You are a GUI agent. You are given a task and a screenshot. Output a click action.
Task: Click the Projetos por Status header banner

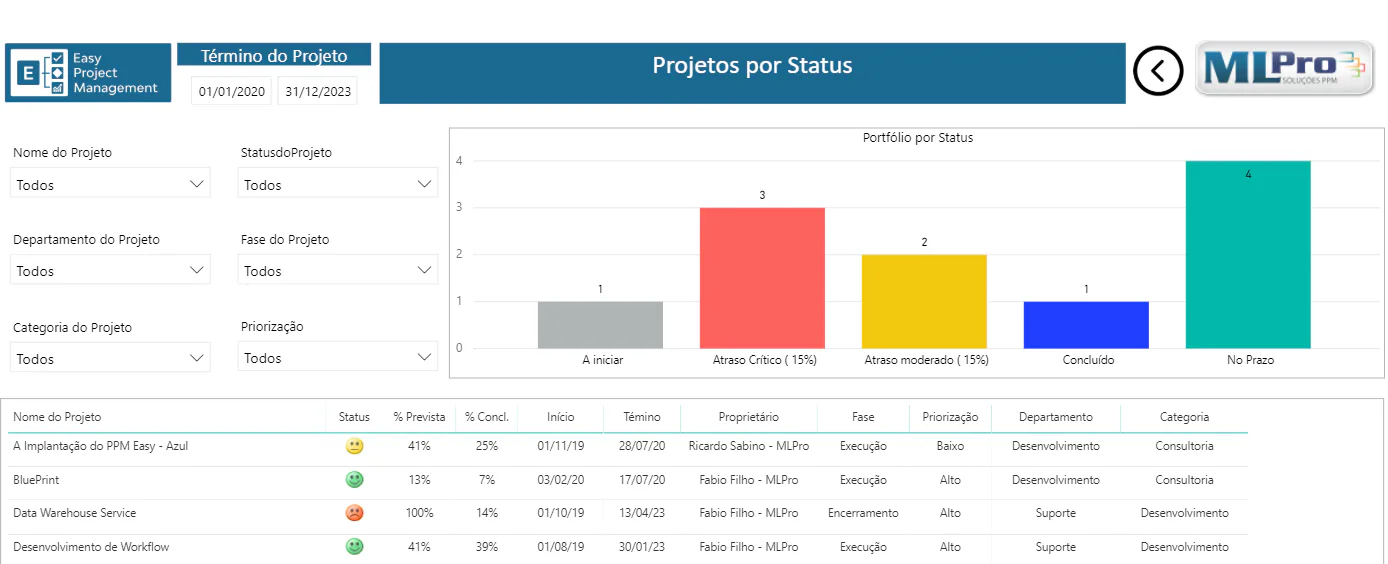(752, 72)
